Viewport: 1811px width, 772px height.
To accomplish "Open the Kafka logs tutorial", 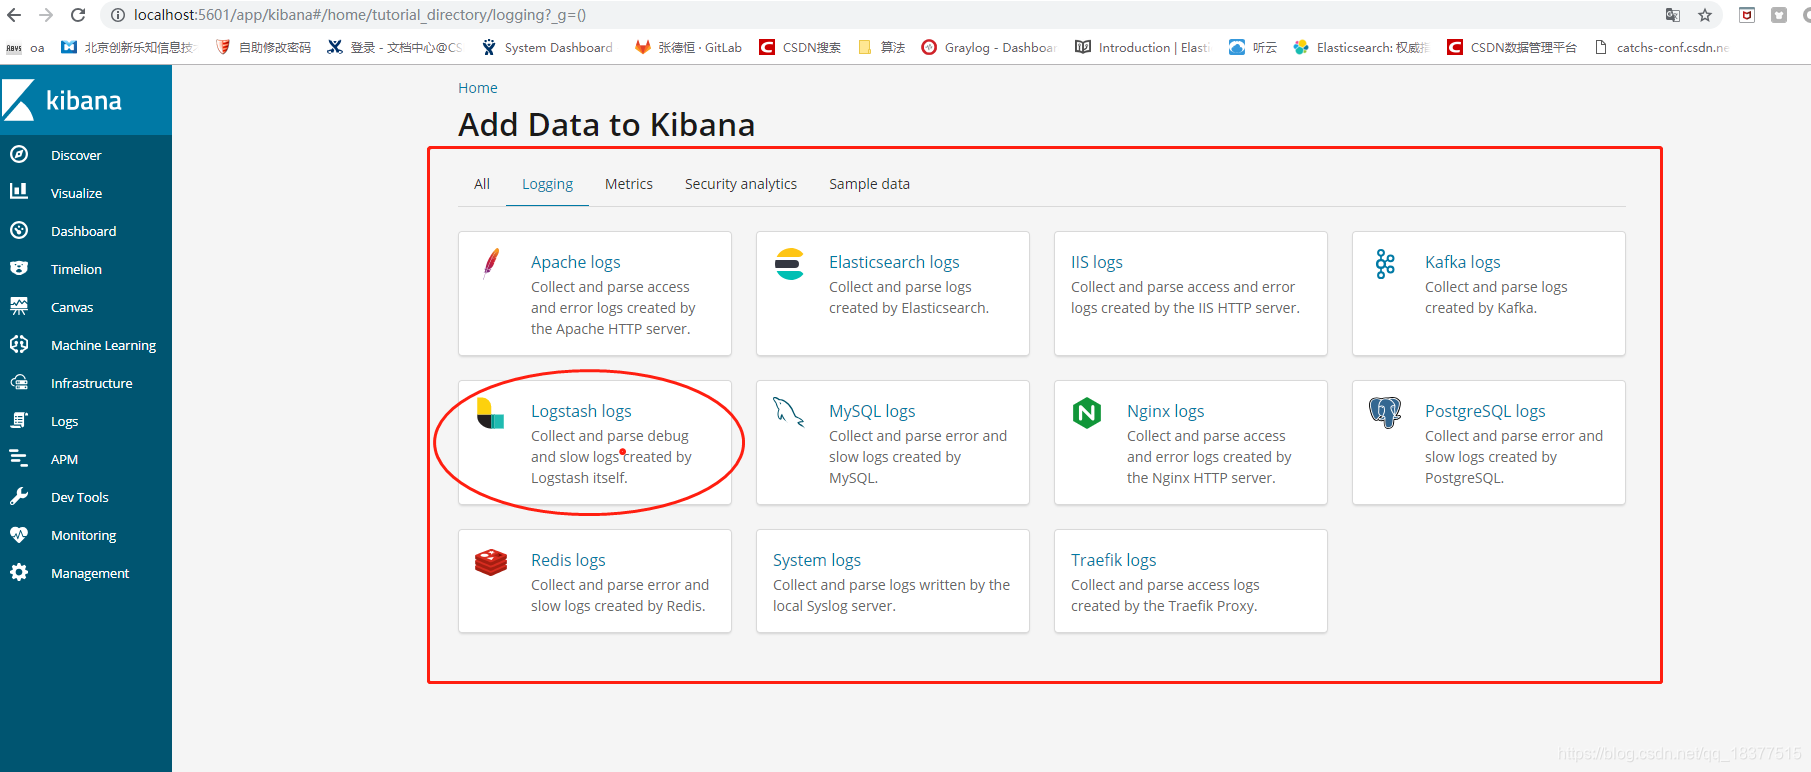I will coord(1489,294).
